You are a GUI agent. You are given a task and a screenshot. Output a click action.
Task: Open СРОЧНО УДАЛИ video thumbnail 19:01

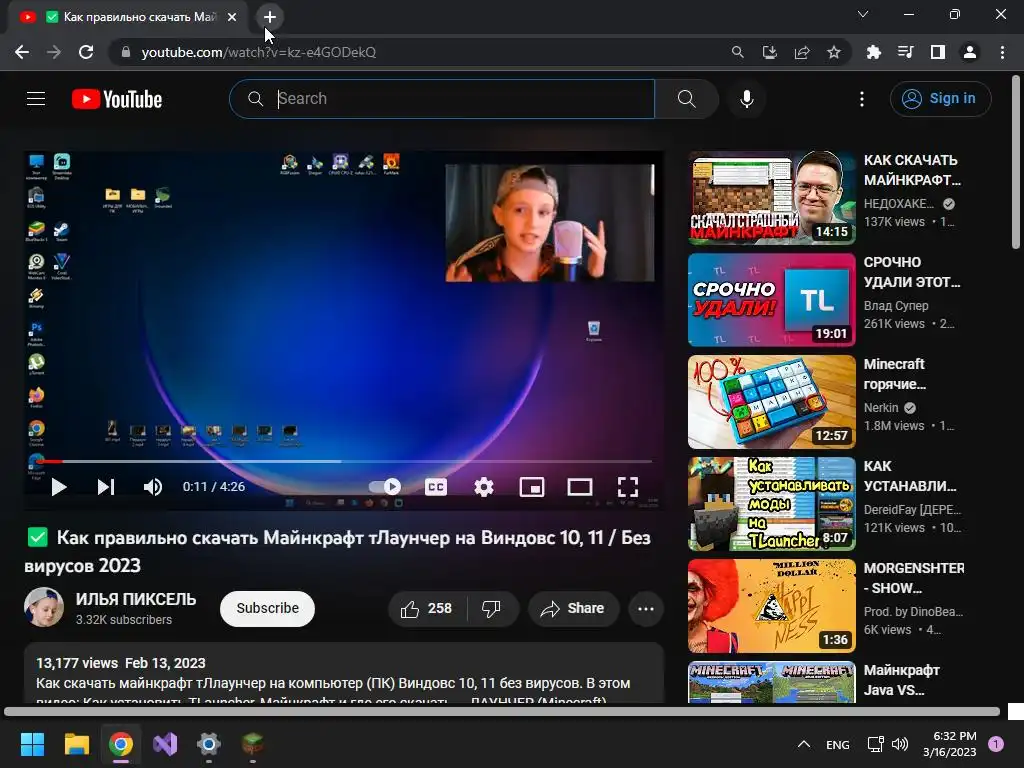pos(772,300)
